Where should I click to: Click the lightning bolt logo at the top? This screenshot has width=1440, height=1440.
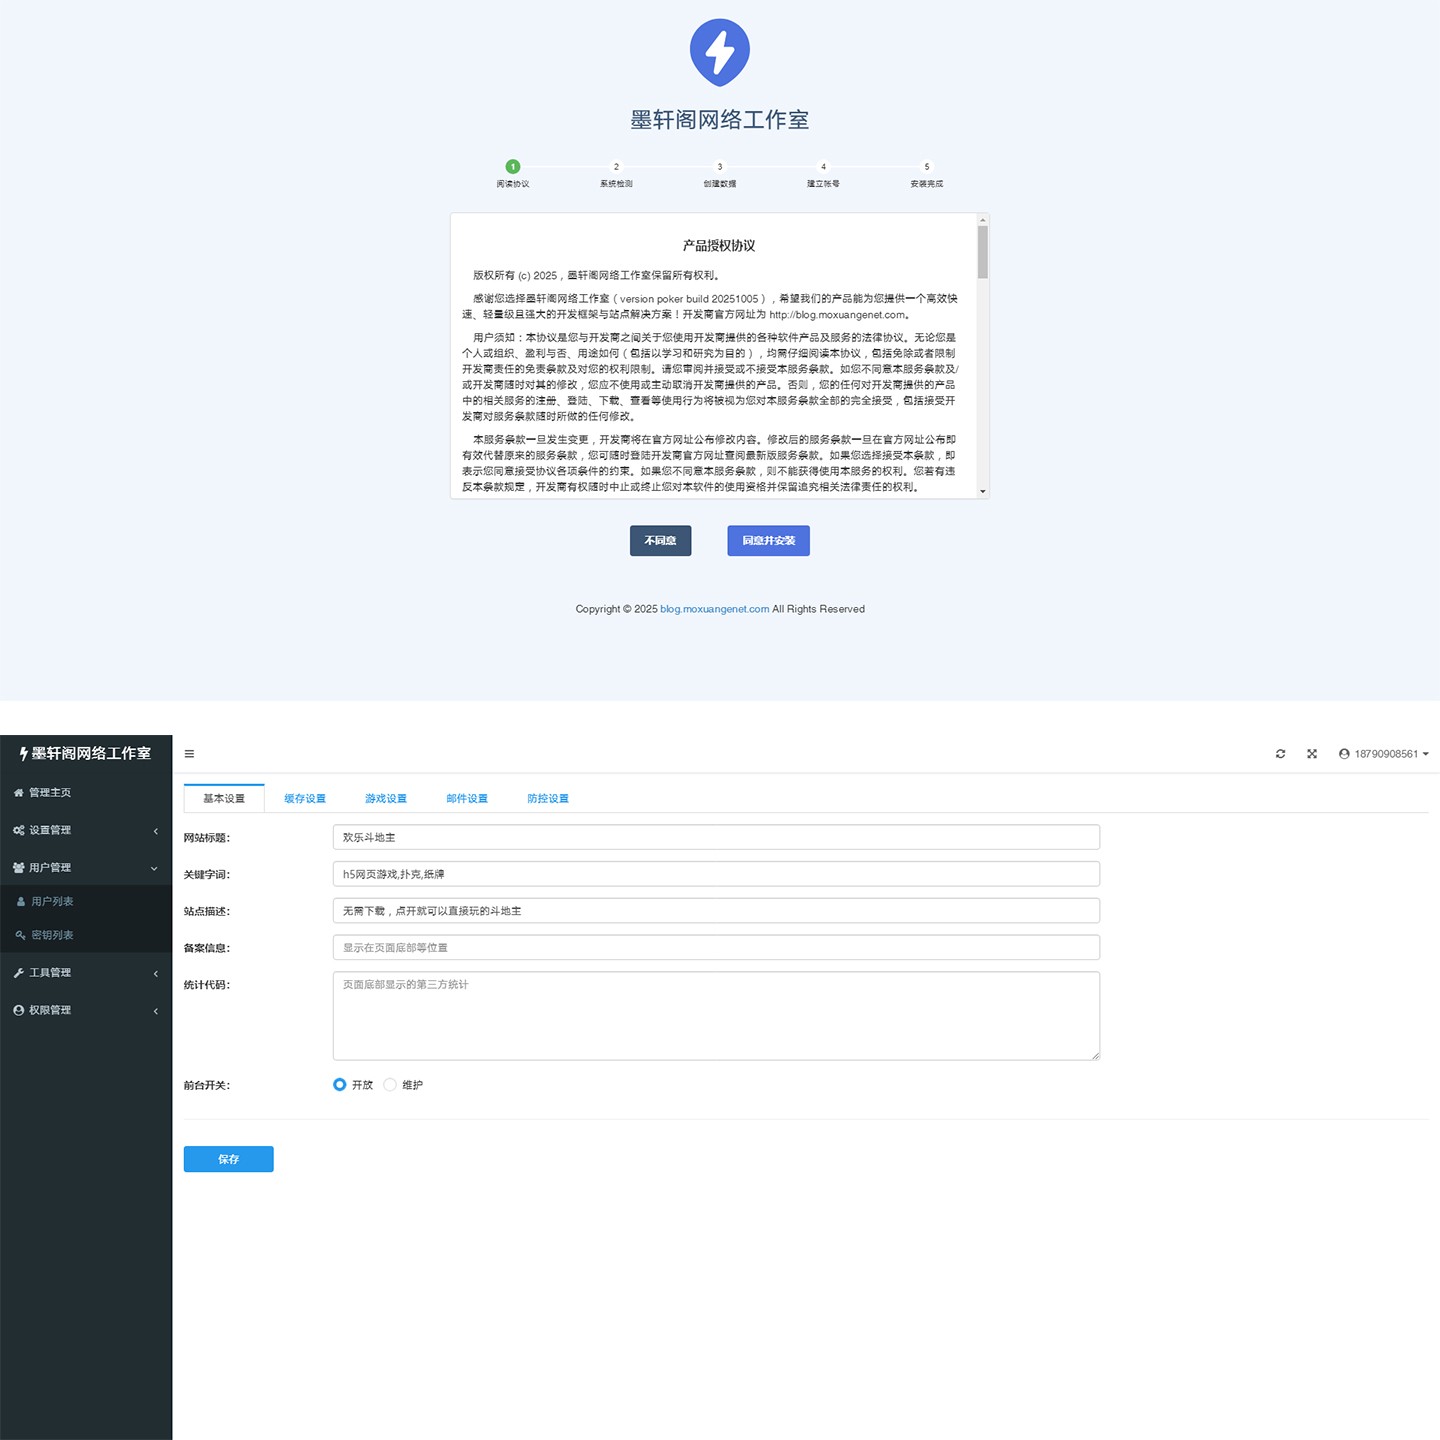(x=719, y=52)
